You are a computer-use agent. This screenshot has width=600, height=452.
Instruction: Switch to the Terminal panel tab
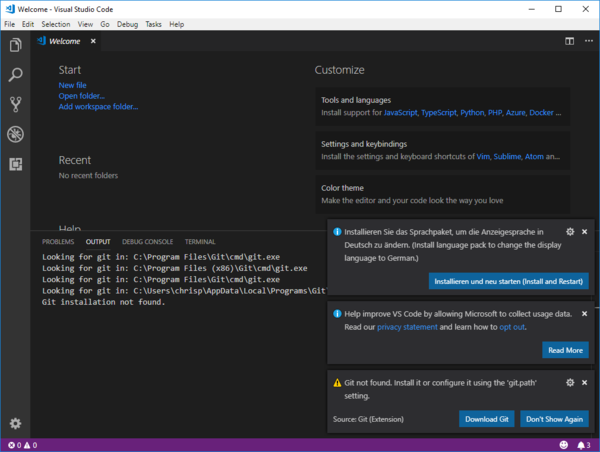pos(199,241)
